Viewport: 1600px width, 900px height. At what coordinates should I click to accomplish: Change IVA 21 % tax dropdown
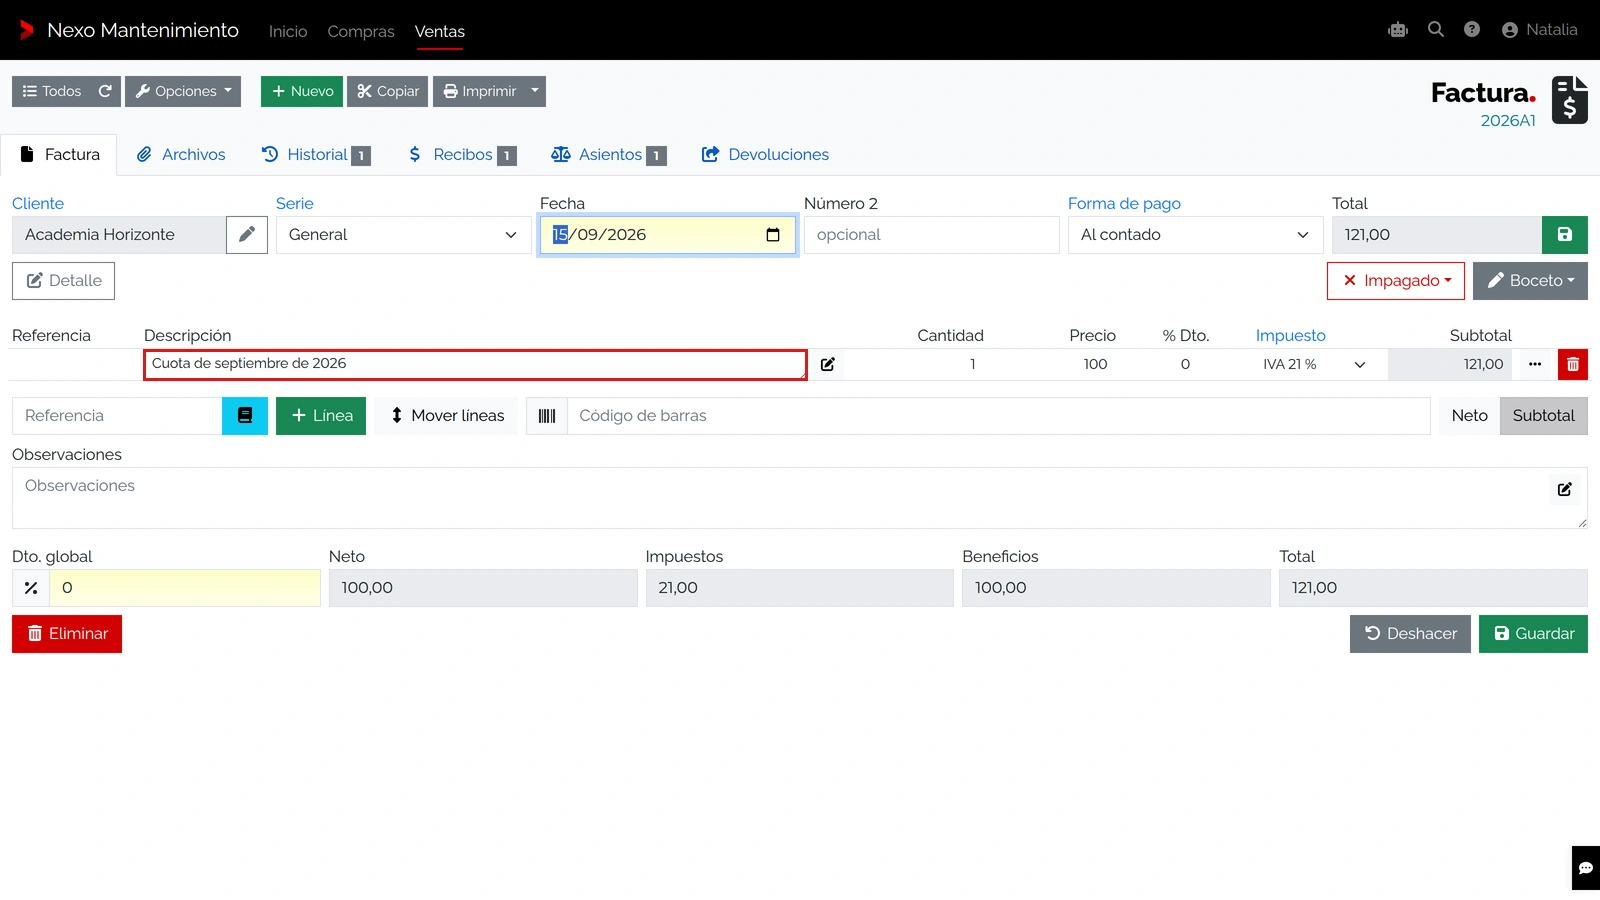pyautogui.click(x=1314, y=364)
